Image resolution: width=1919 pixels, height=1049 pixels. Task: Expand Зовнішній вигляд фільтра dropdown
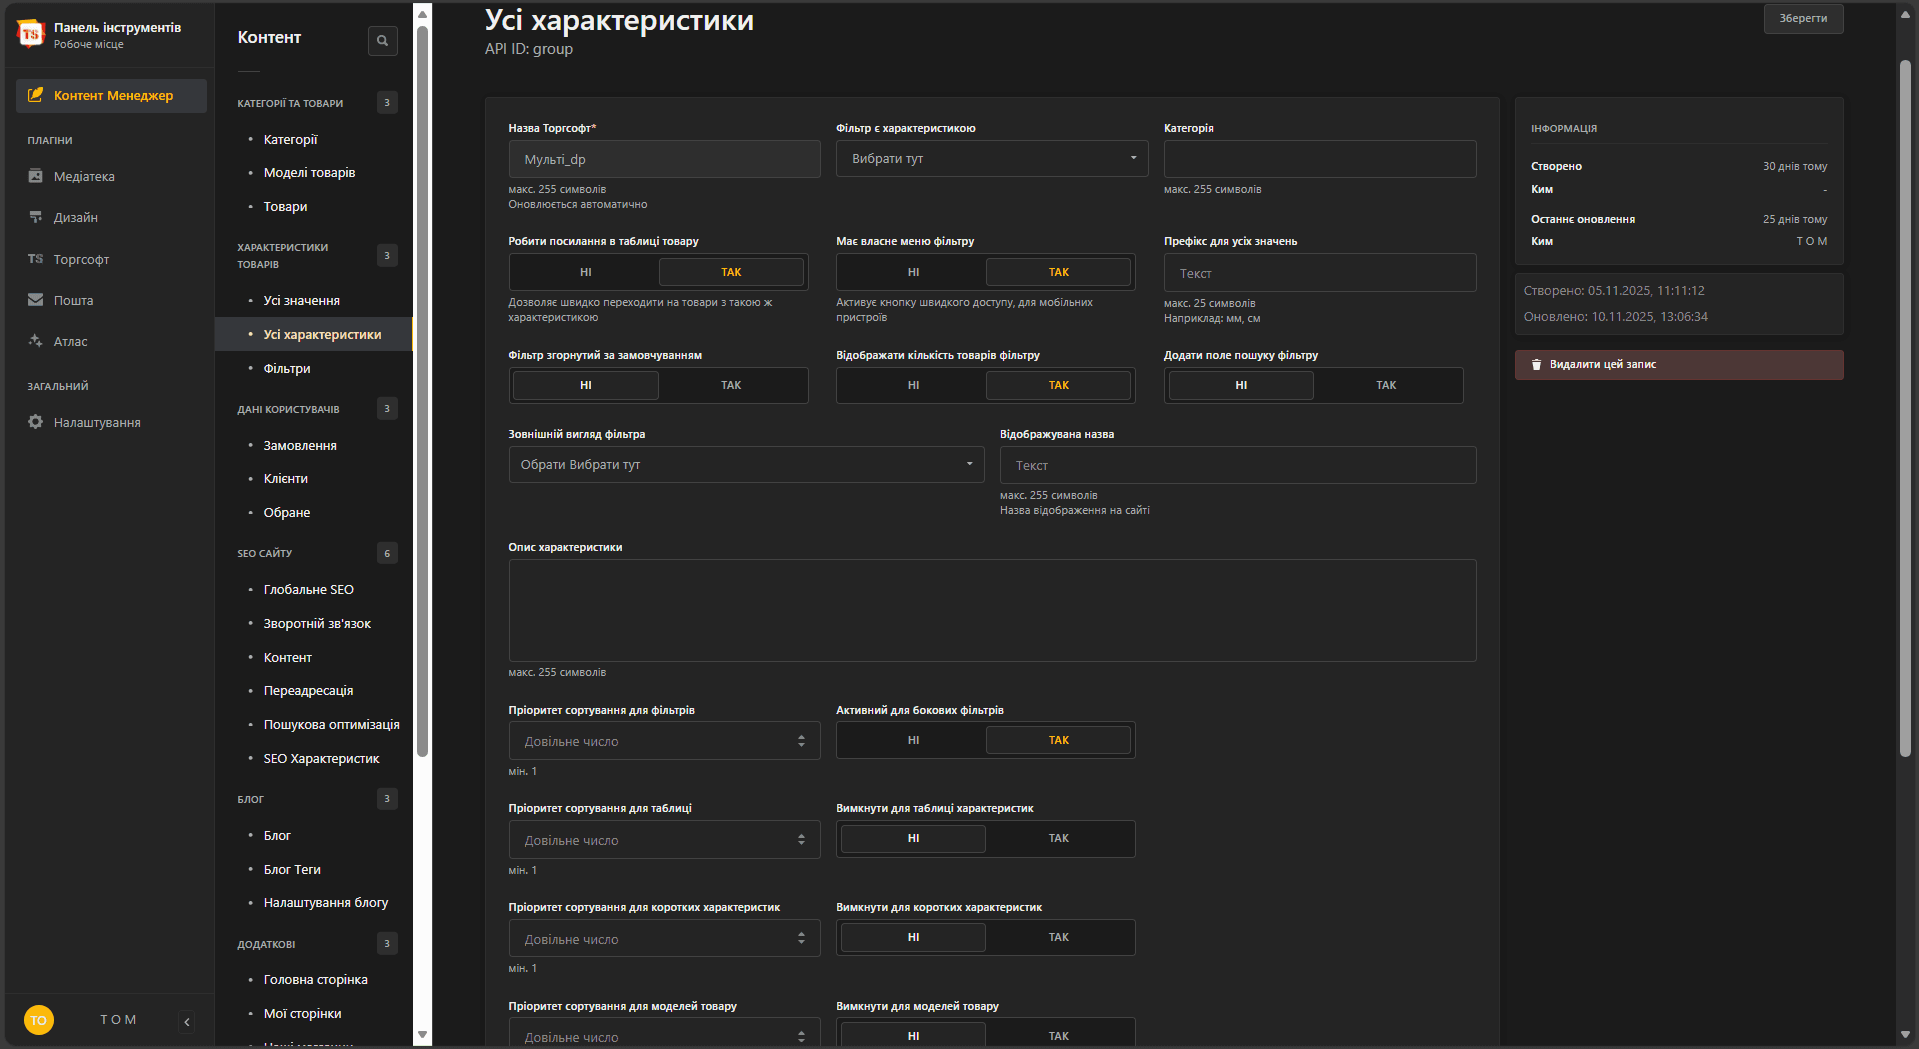[746, 465]
